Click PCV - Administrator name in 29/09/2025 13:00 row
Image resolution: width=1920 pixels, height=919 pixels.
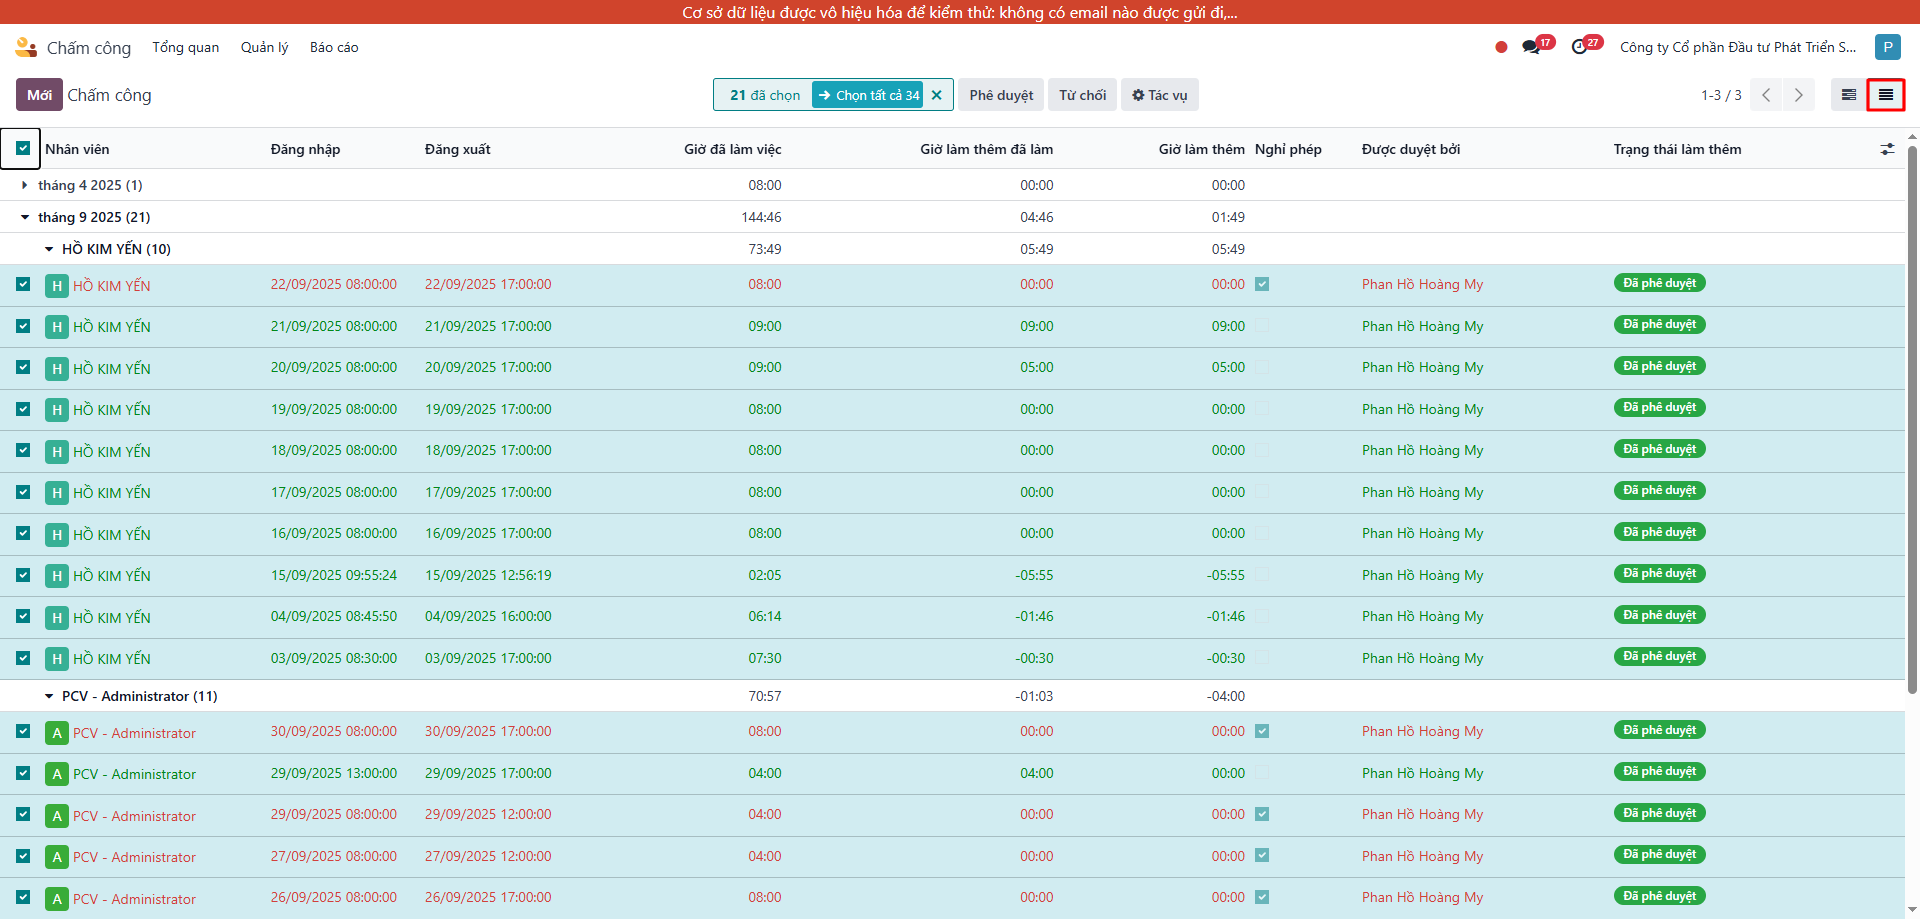tap(134, 774)
